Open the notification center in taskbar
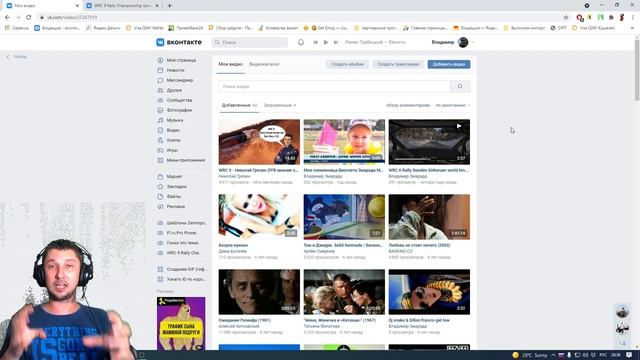Screen dimensions: 640x360 tap(629, 355)
